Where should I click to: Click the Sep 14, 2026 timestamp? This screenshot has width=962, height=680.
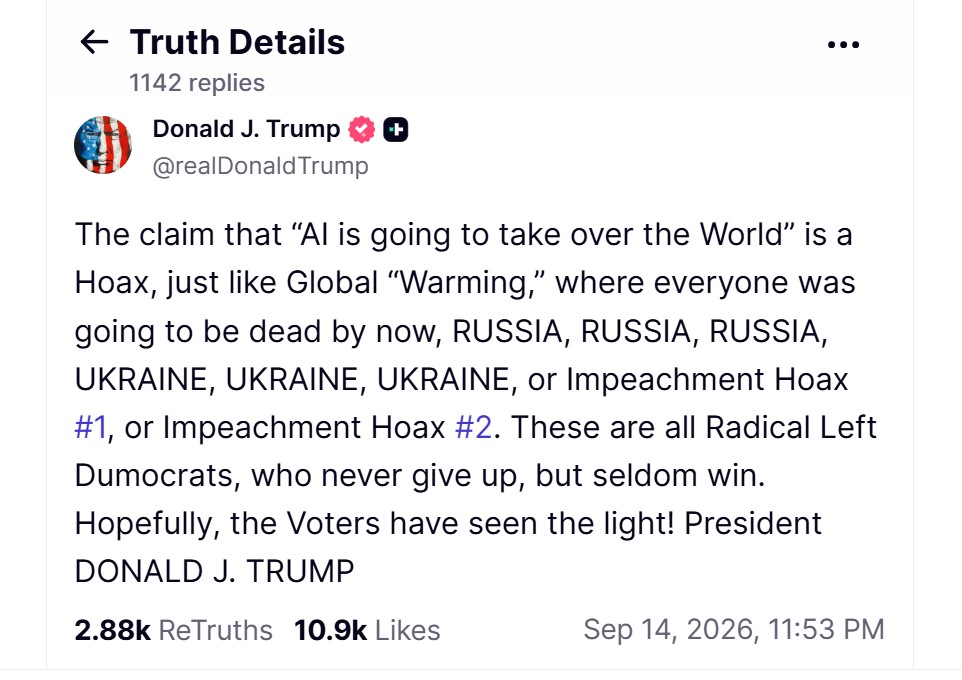(734, 630)
